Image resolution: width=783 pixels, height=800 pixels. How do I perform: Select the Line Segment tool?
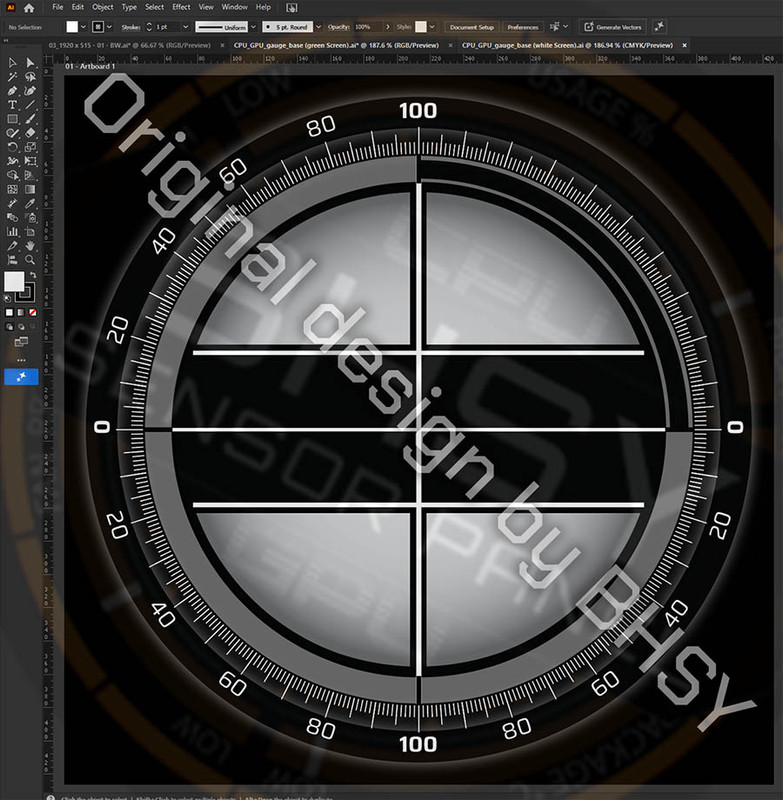pyautogui.click(x=30, y=105)
